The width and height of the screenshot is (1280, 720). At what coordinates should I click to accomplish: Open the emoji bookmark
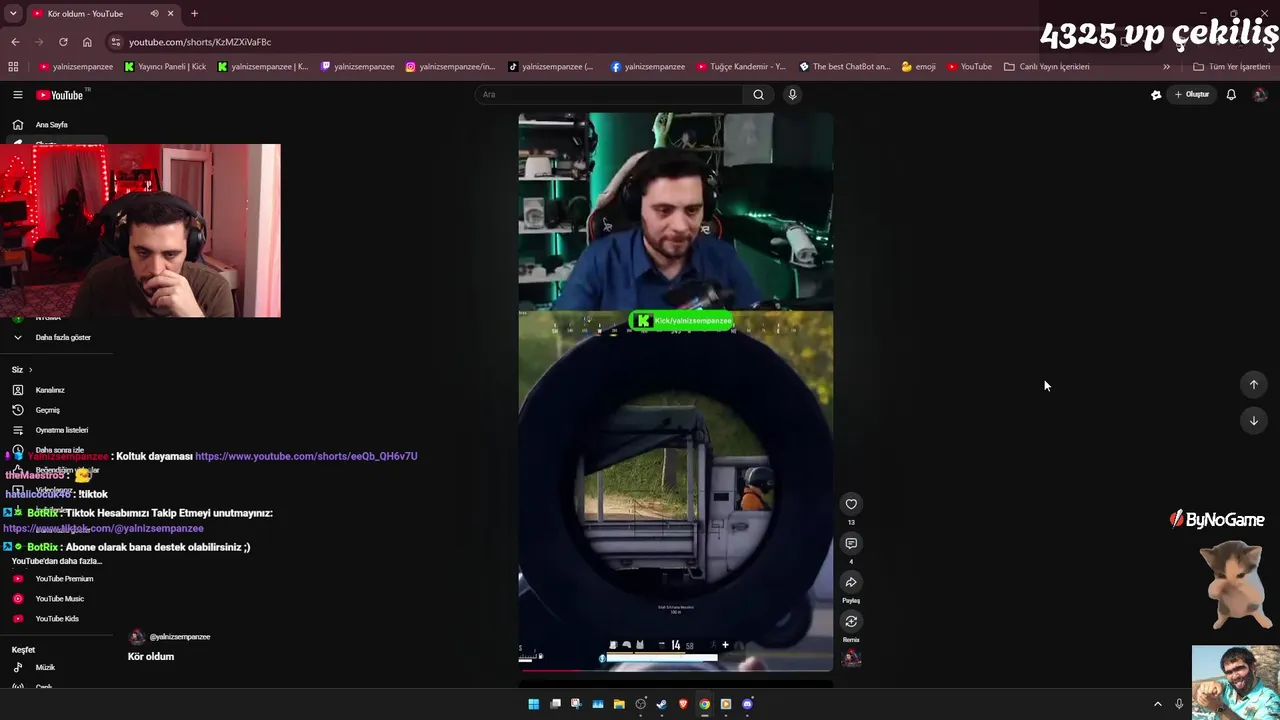point(919,67)
